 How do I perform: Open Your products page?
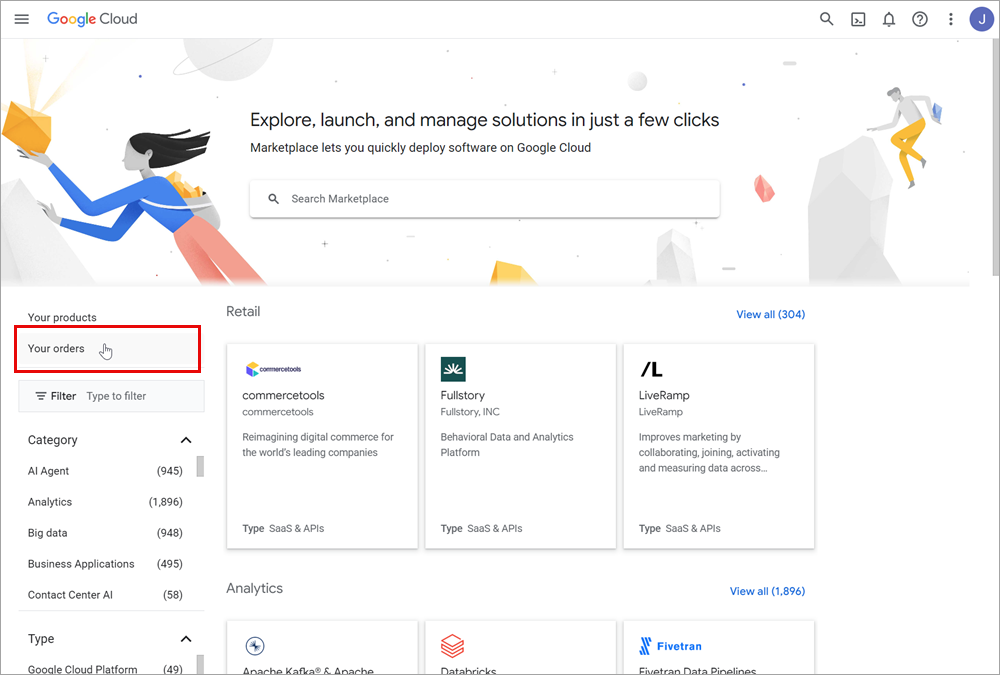[62, 318]
